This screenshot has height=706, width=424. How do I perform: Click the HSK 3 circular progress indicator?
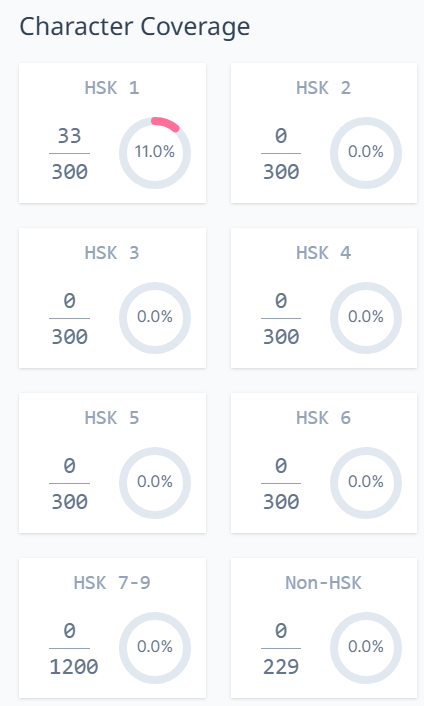click(x=154, y=317)
